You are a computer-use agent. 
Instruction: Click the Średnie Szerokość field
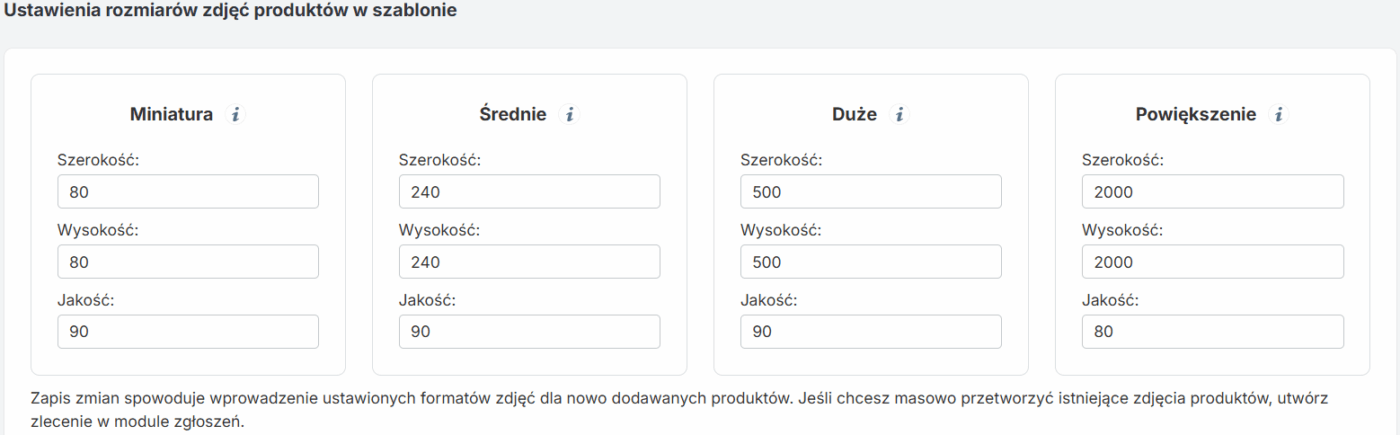(529, 192)
